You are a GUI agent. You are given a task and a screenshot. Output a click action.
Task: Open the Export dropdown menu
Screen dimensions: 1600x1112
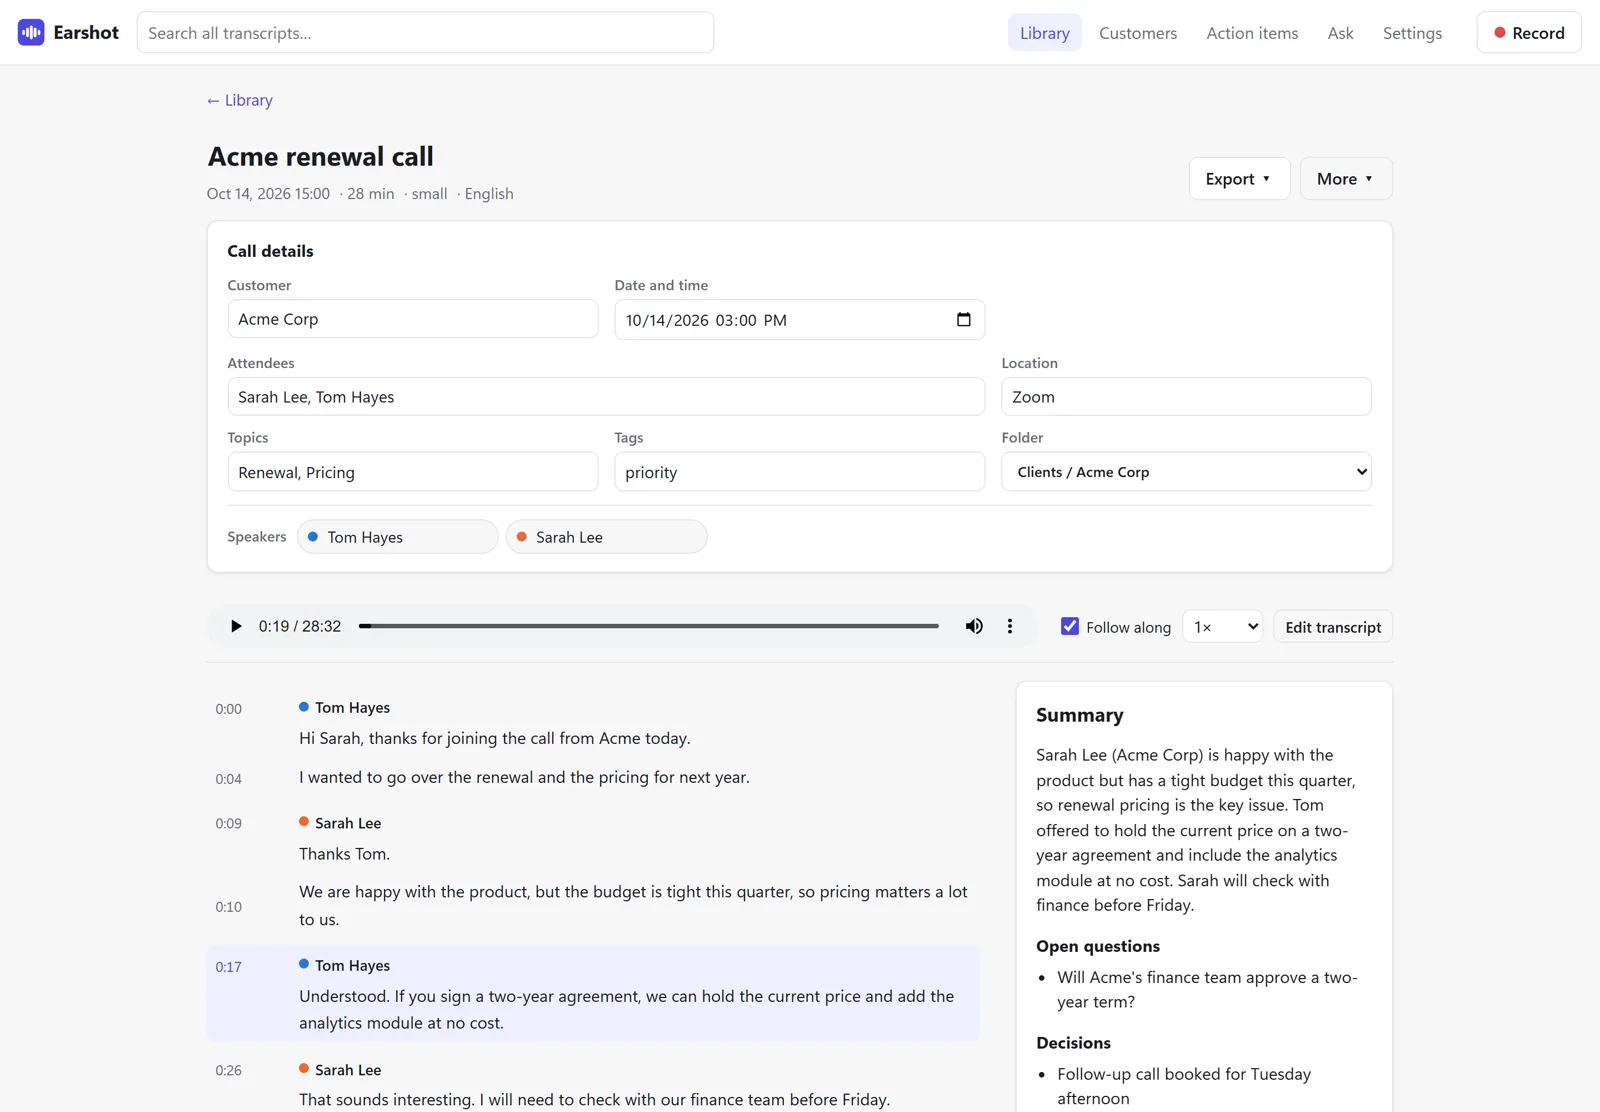[1239, 179]
